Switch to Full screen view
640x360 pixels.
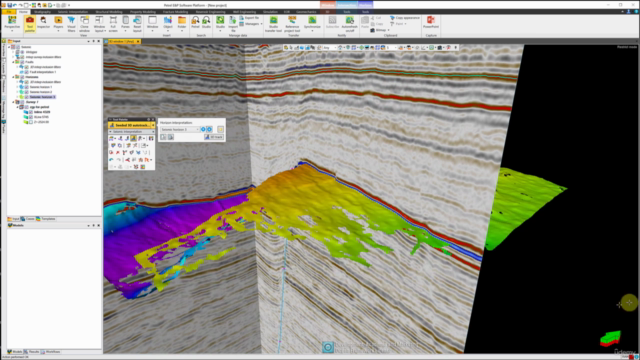point(113,24)
